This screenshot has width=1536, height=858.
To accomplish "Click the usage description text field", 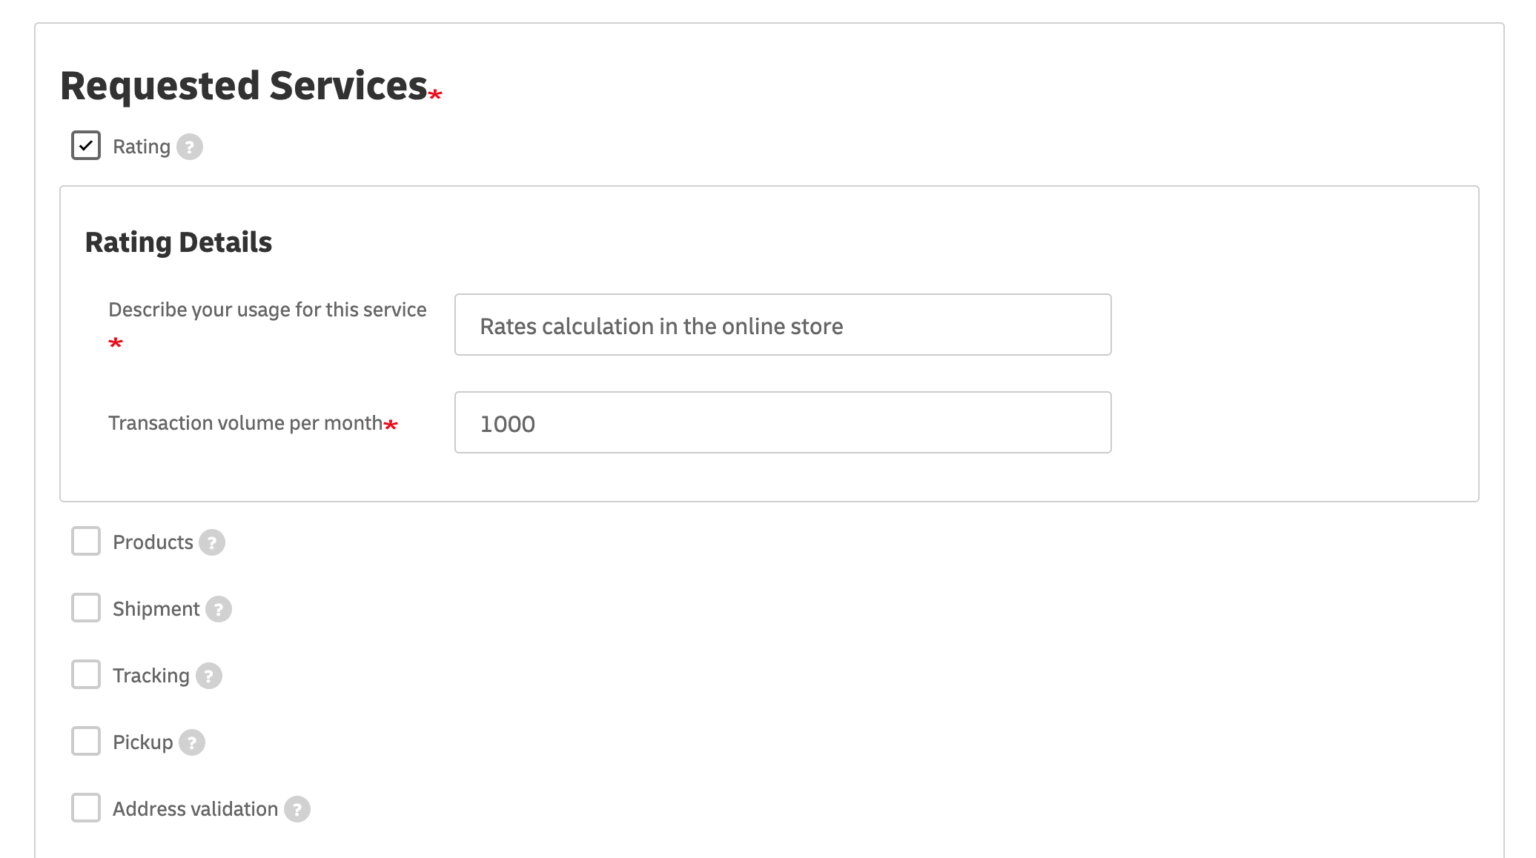I will pos(783,324).
